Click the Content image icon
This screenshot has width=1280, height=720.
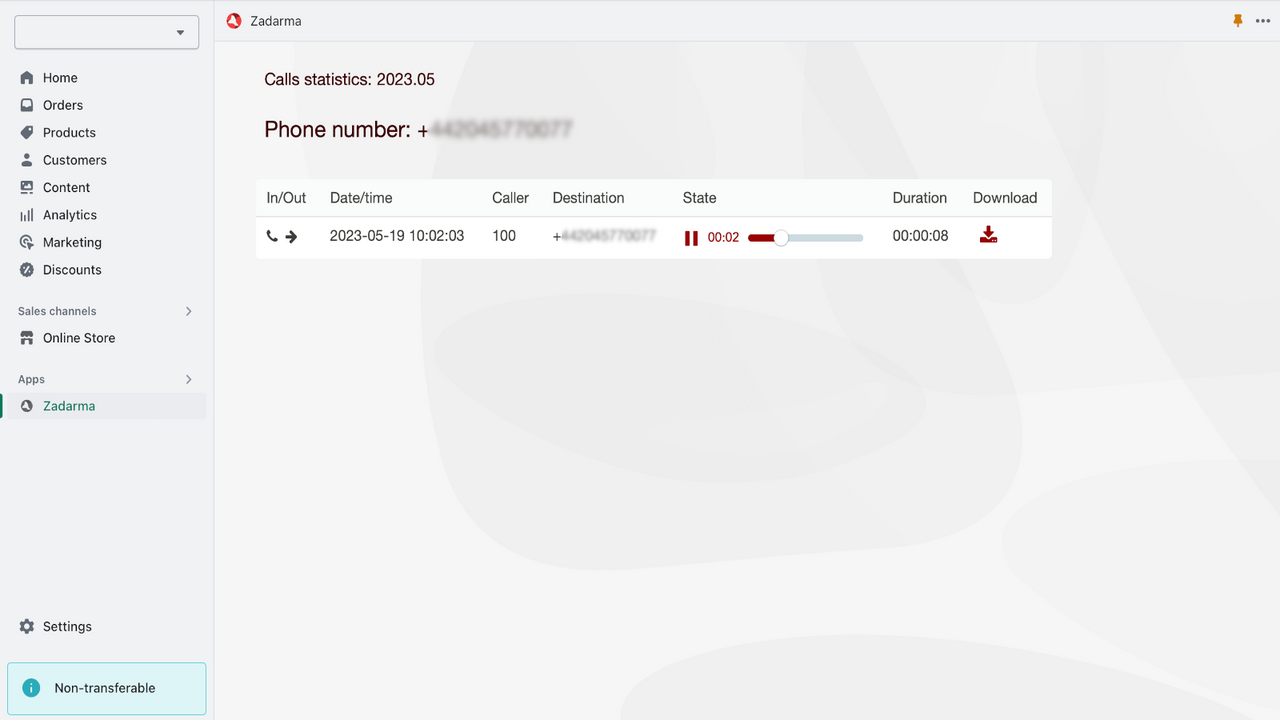[x=27, y=188]
